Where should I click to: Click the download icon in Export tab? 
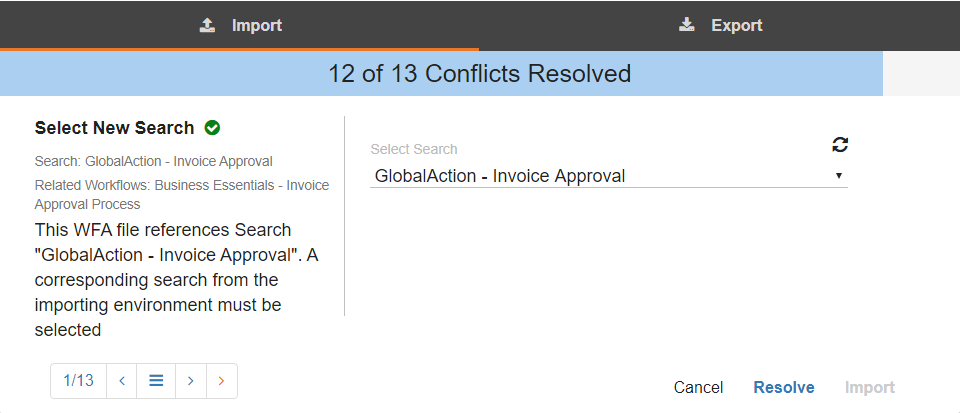pos(686,25)
